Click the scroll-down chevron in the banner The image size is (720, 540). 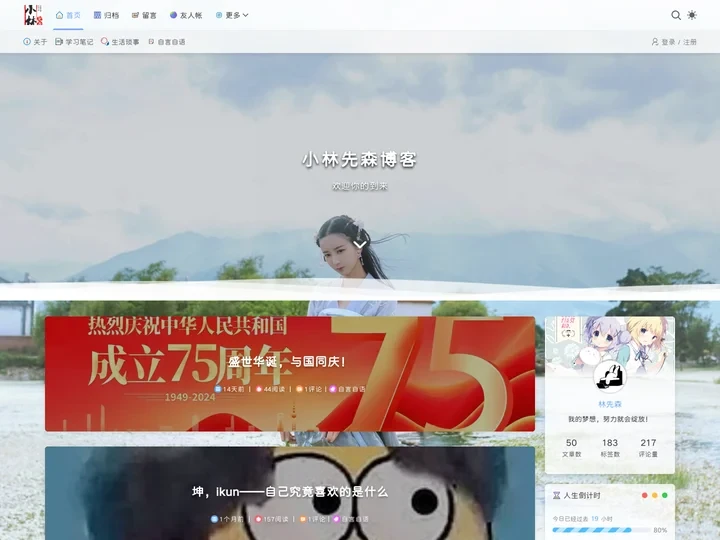360,244
